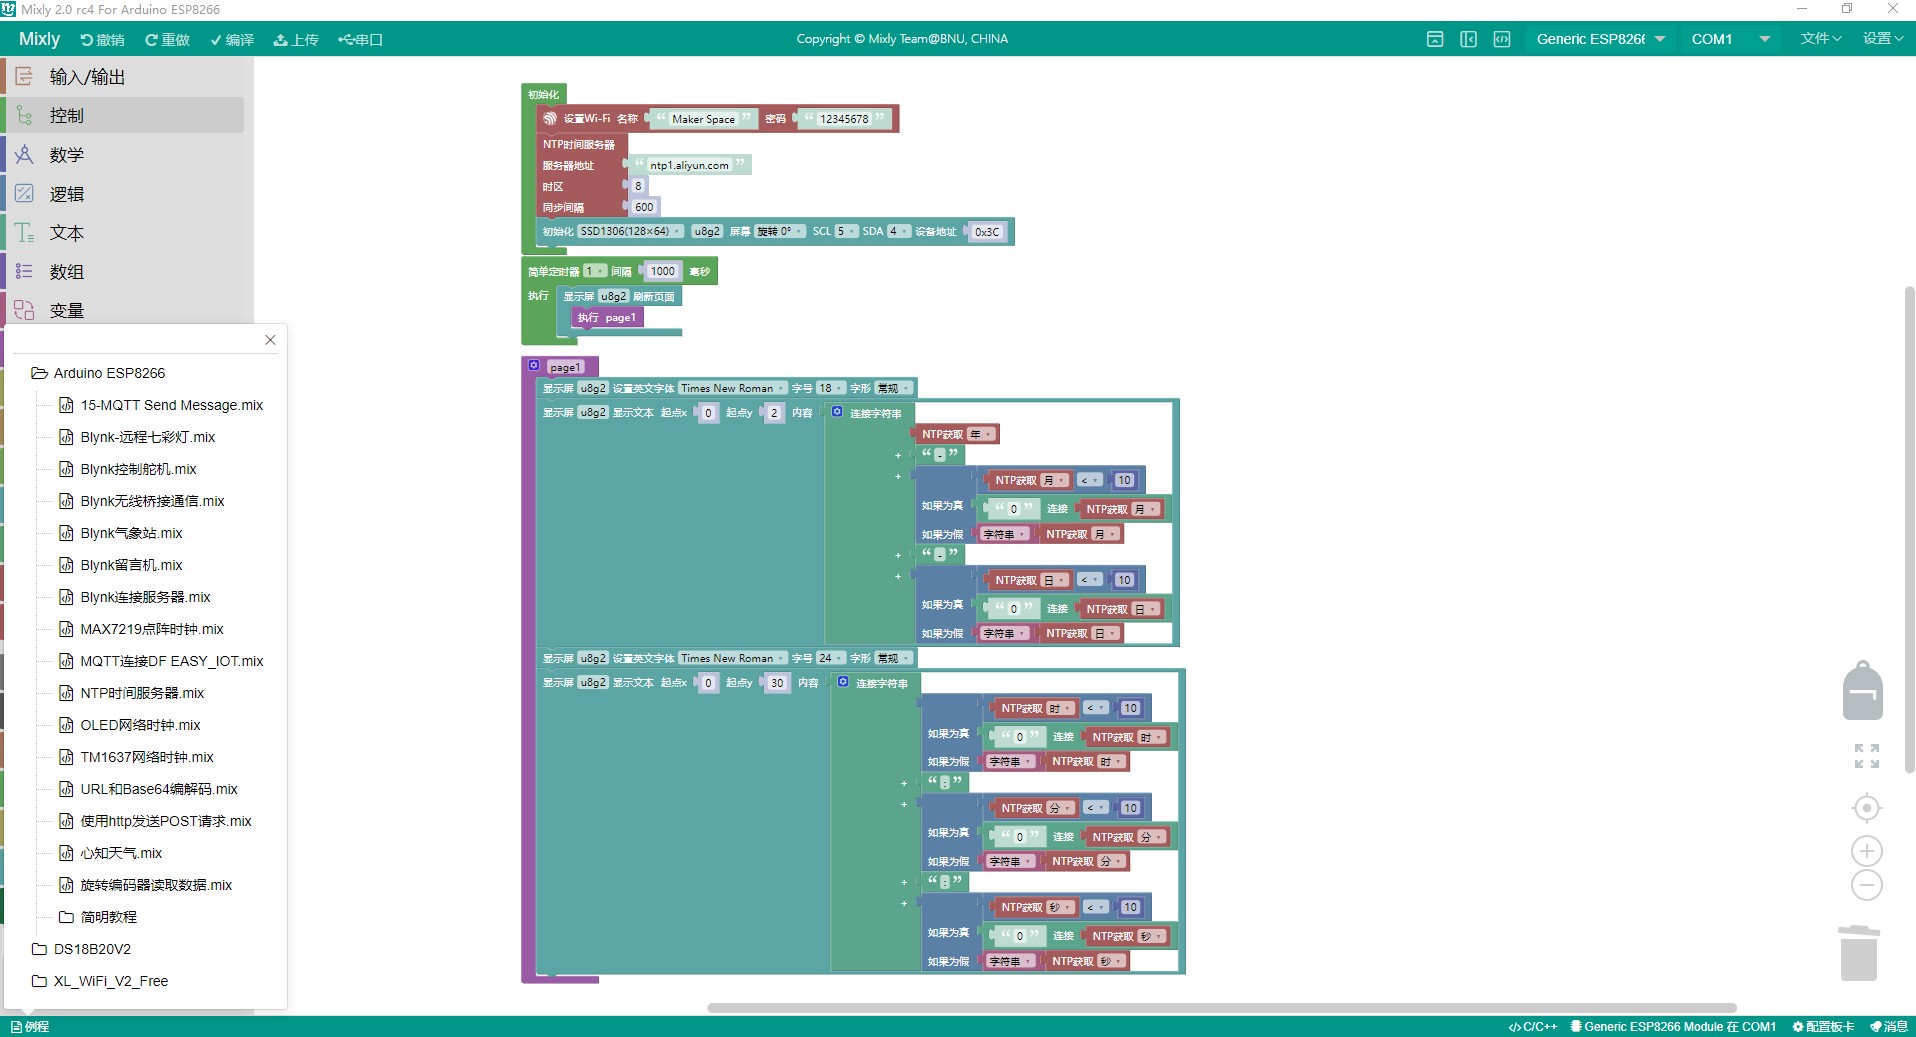
Task: Click the 重做 redo button
Action: coord(167,40)
